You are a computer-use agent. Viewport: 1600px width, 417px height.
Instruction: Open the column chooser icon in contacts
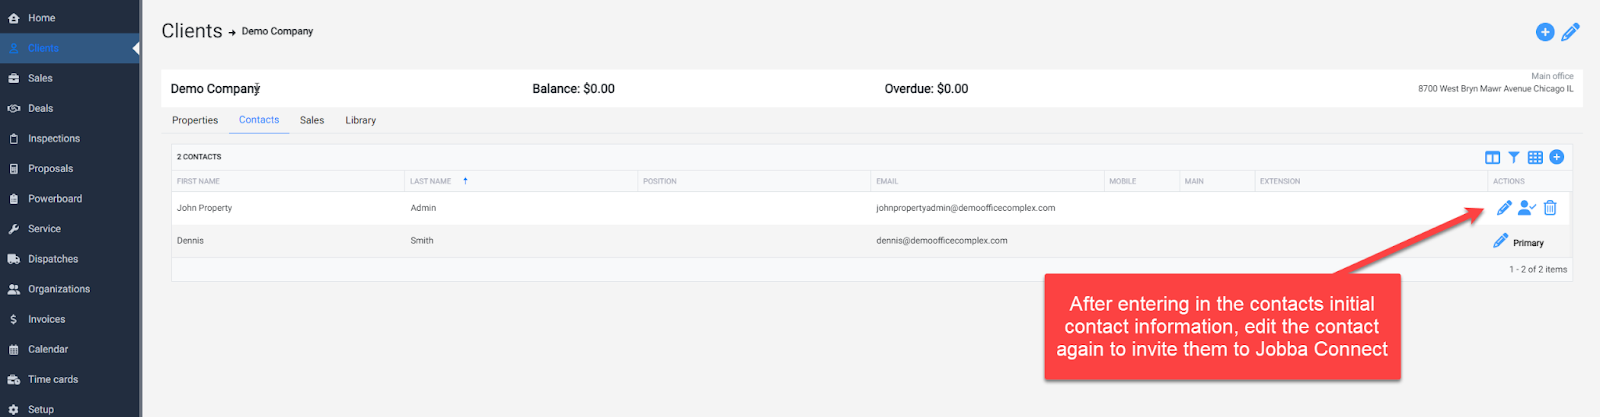point(1492,157)
